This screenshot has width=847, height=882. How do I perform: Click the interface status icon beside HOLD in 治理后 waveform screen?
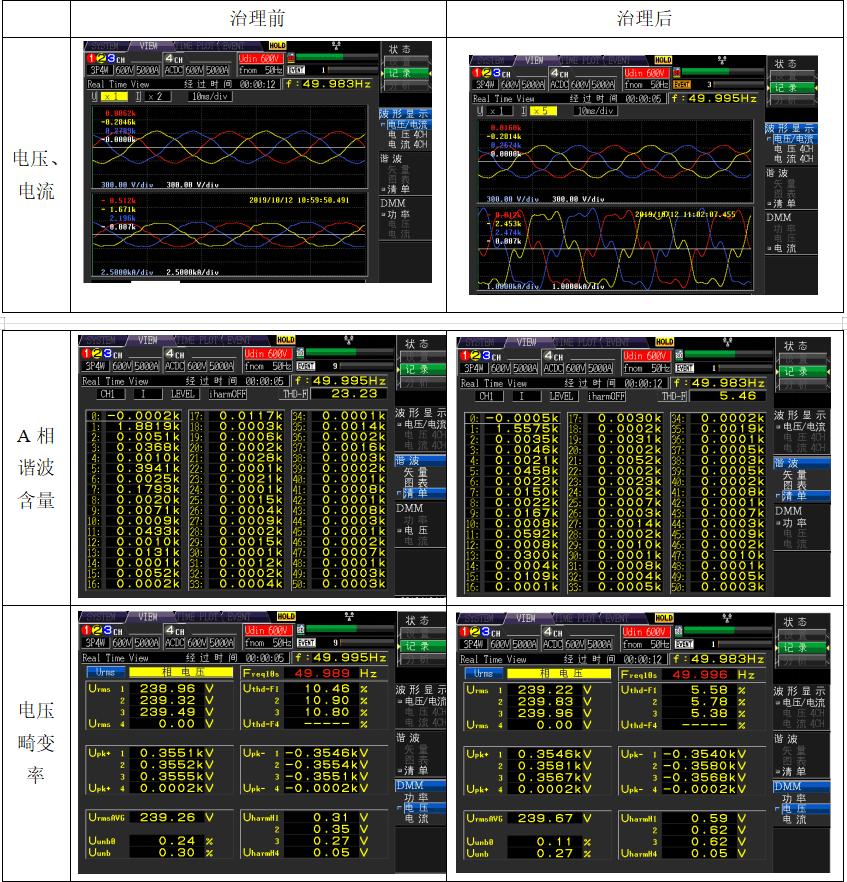pos(722,60)
